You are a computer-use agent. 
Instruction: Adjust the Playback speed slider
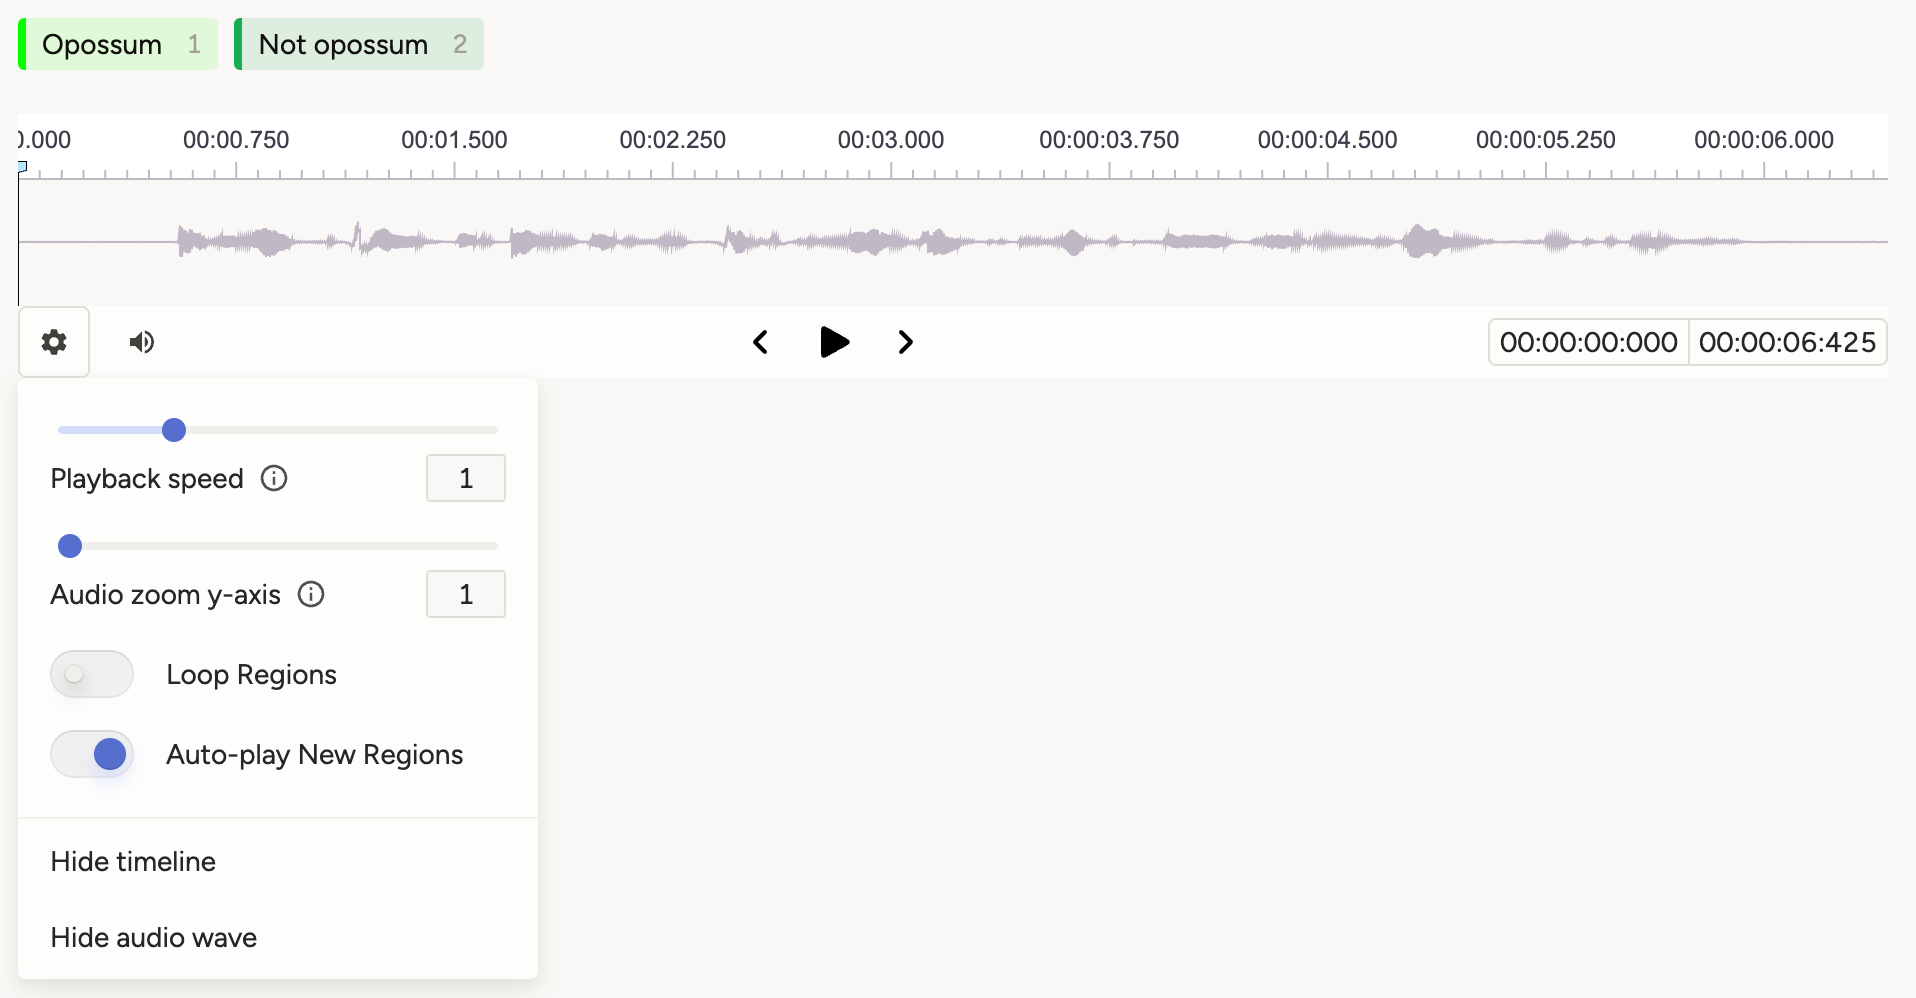click(174, 429)
